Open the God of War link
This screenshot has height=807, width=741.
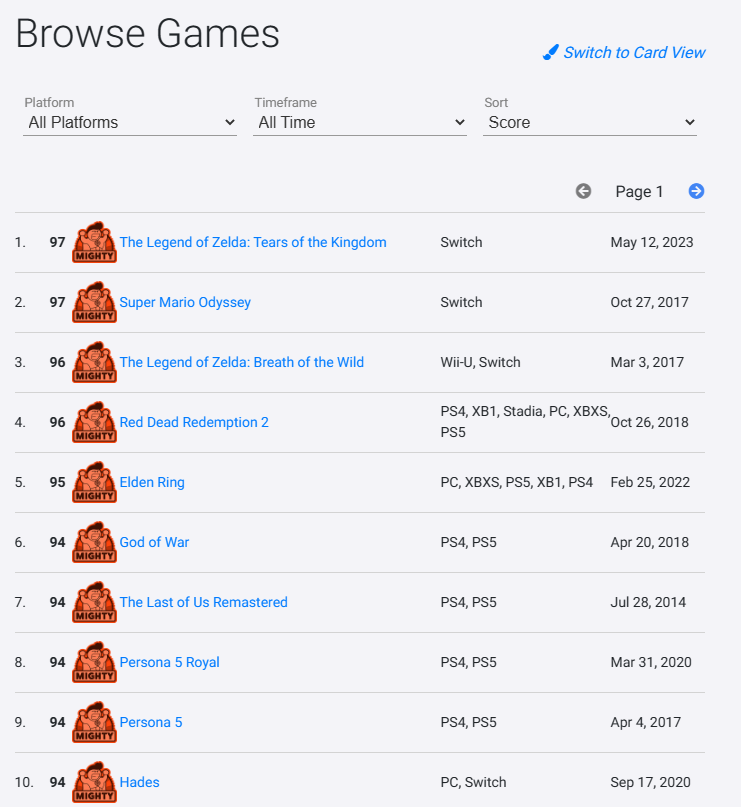click(154, 542)
